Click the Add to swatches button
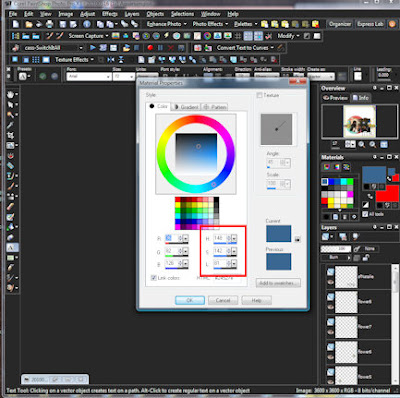This screenshot has height=398, width=400. [x=278, y=283]
